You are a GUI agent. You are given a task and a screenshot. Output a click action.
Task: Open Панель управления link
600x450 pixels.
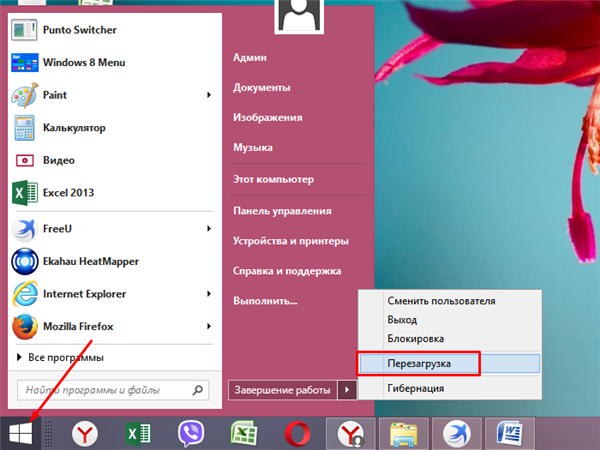tap(282, 211)
